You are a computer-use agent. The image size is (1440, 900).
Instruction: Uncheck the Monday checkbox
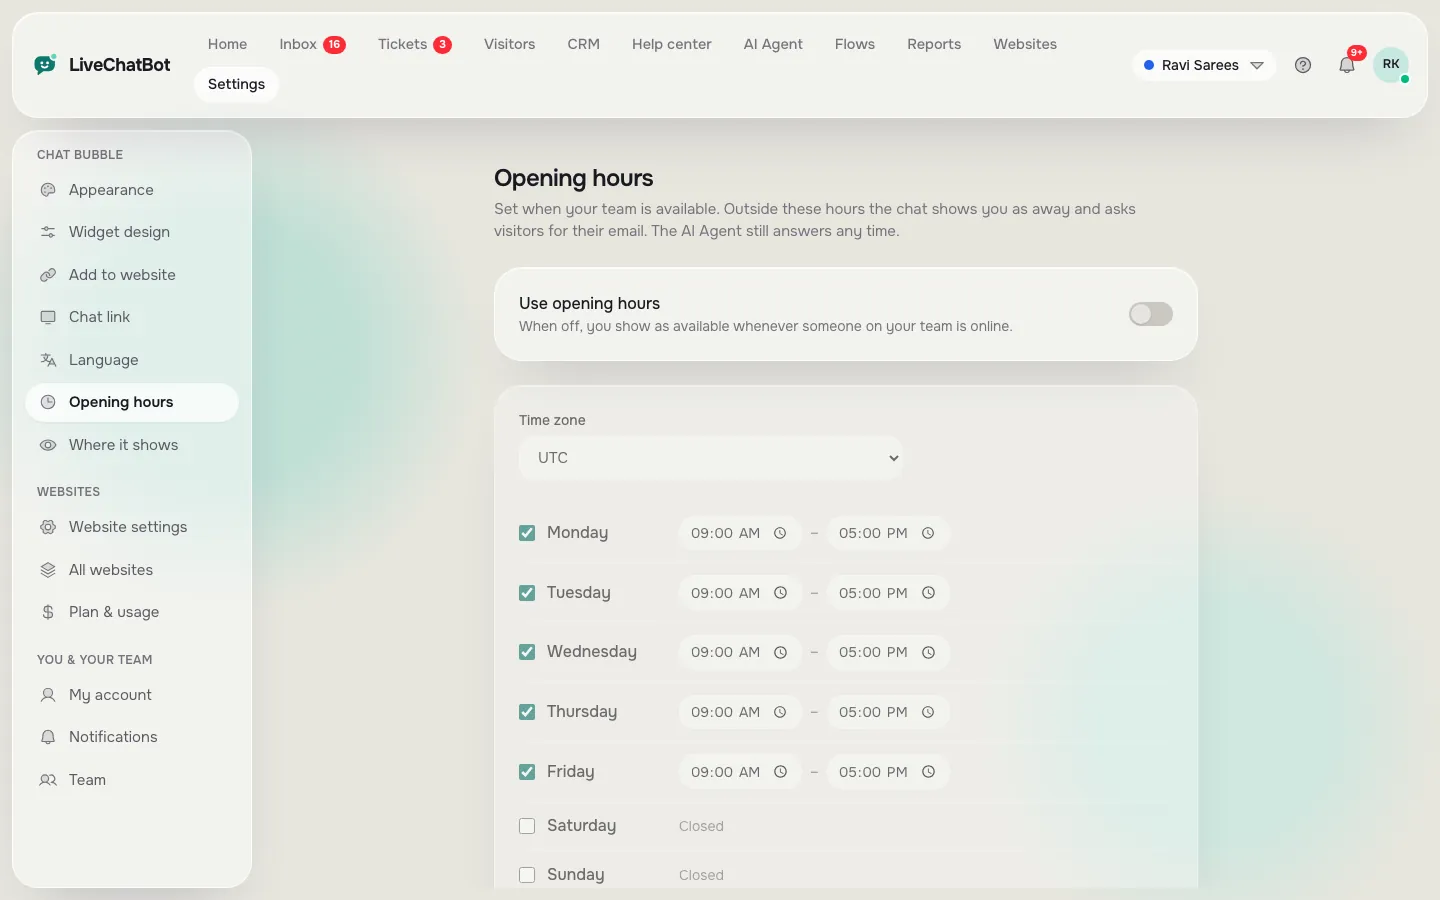click(527, 533)
